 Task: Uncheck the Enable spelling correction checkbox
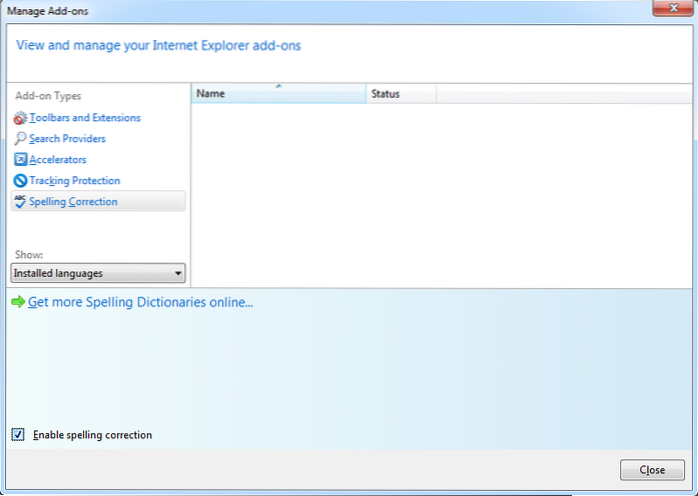pyautogui.click(x=18, y=435)
